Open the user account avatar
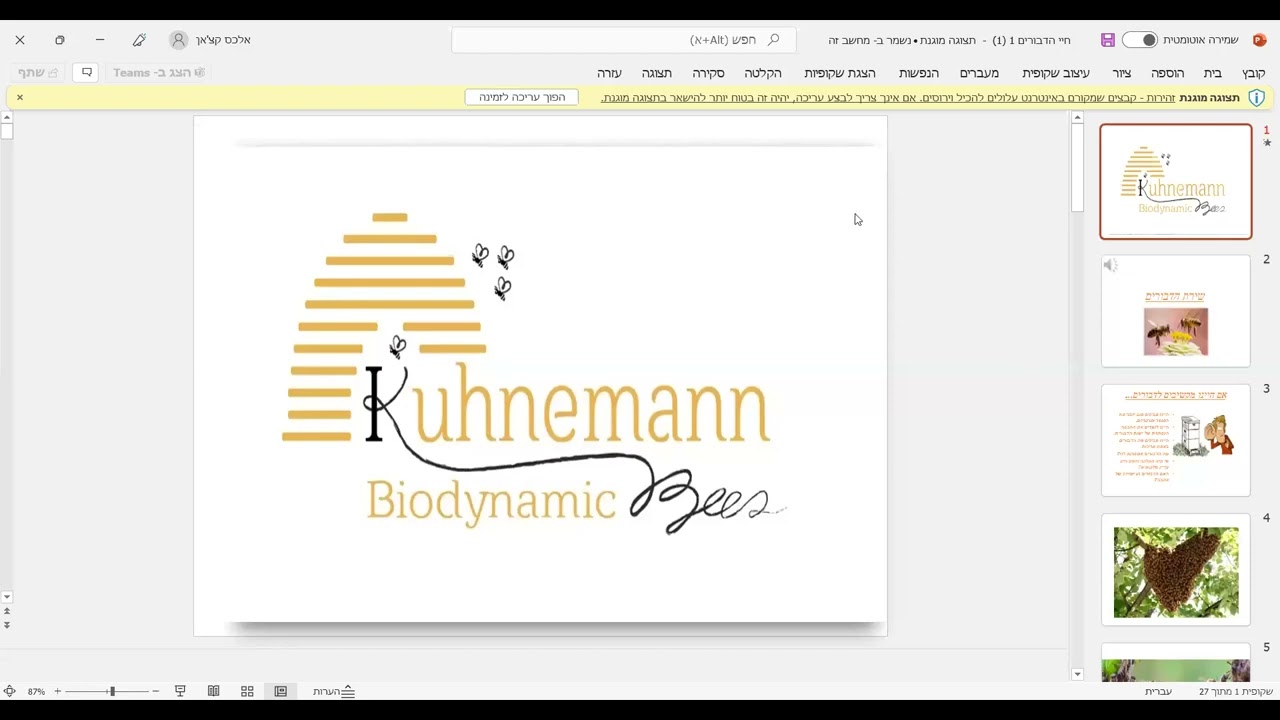Screen dimensions: 1280x720 (179, 40)
